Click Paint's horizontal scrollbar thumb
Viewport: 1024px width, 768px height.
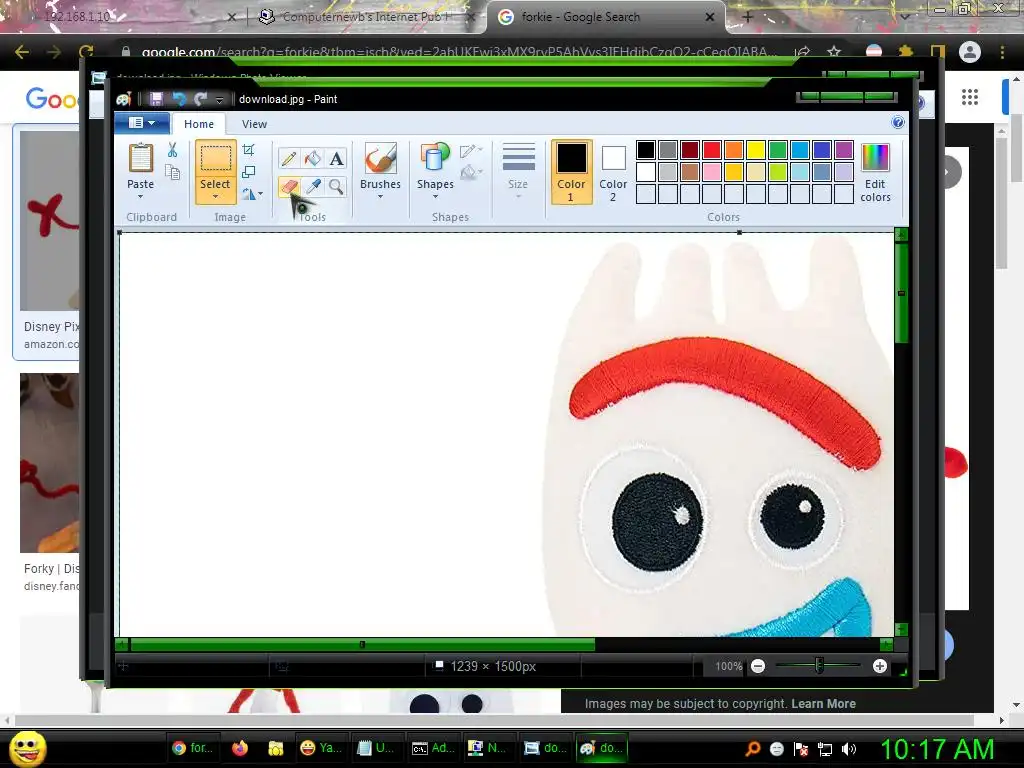pyautogui.click(x=362, y=645)
